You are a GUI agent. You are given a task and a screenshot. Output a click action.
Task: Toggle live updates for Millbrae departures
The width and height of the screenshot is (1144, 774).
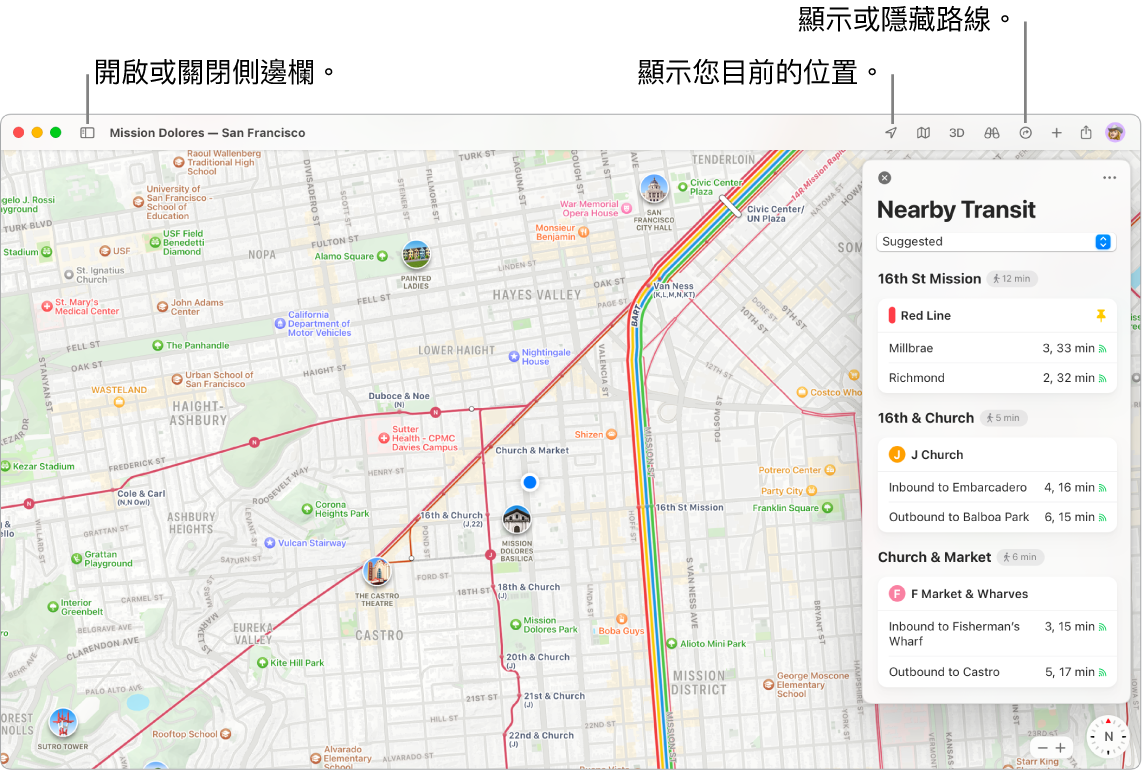click(1102, 348)
